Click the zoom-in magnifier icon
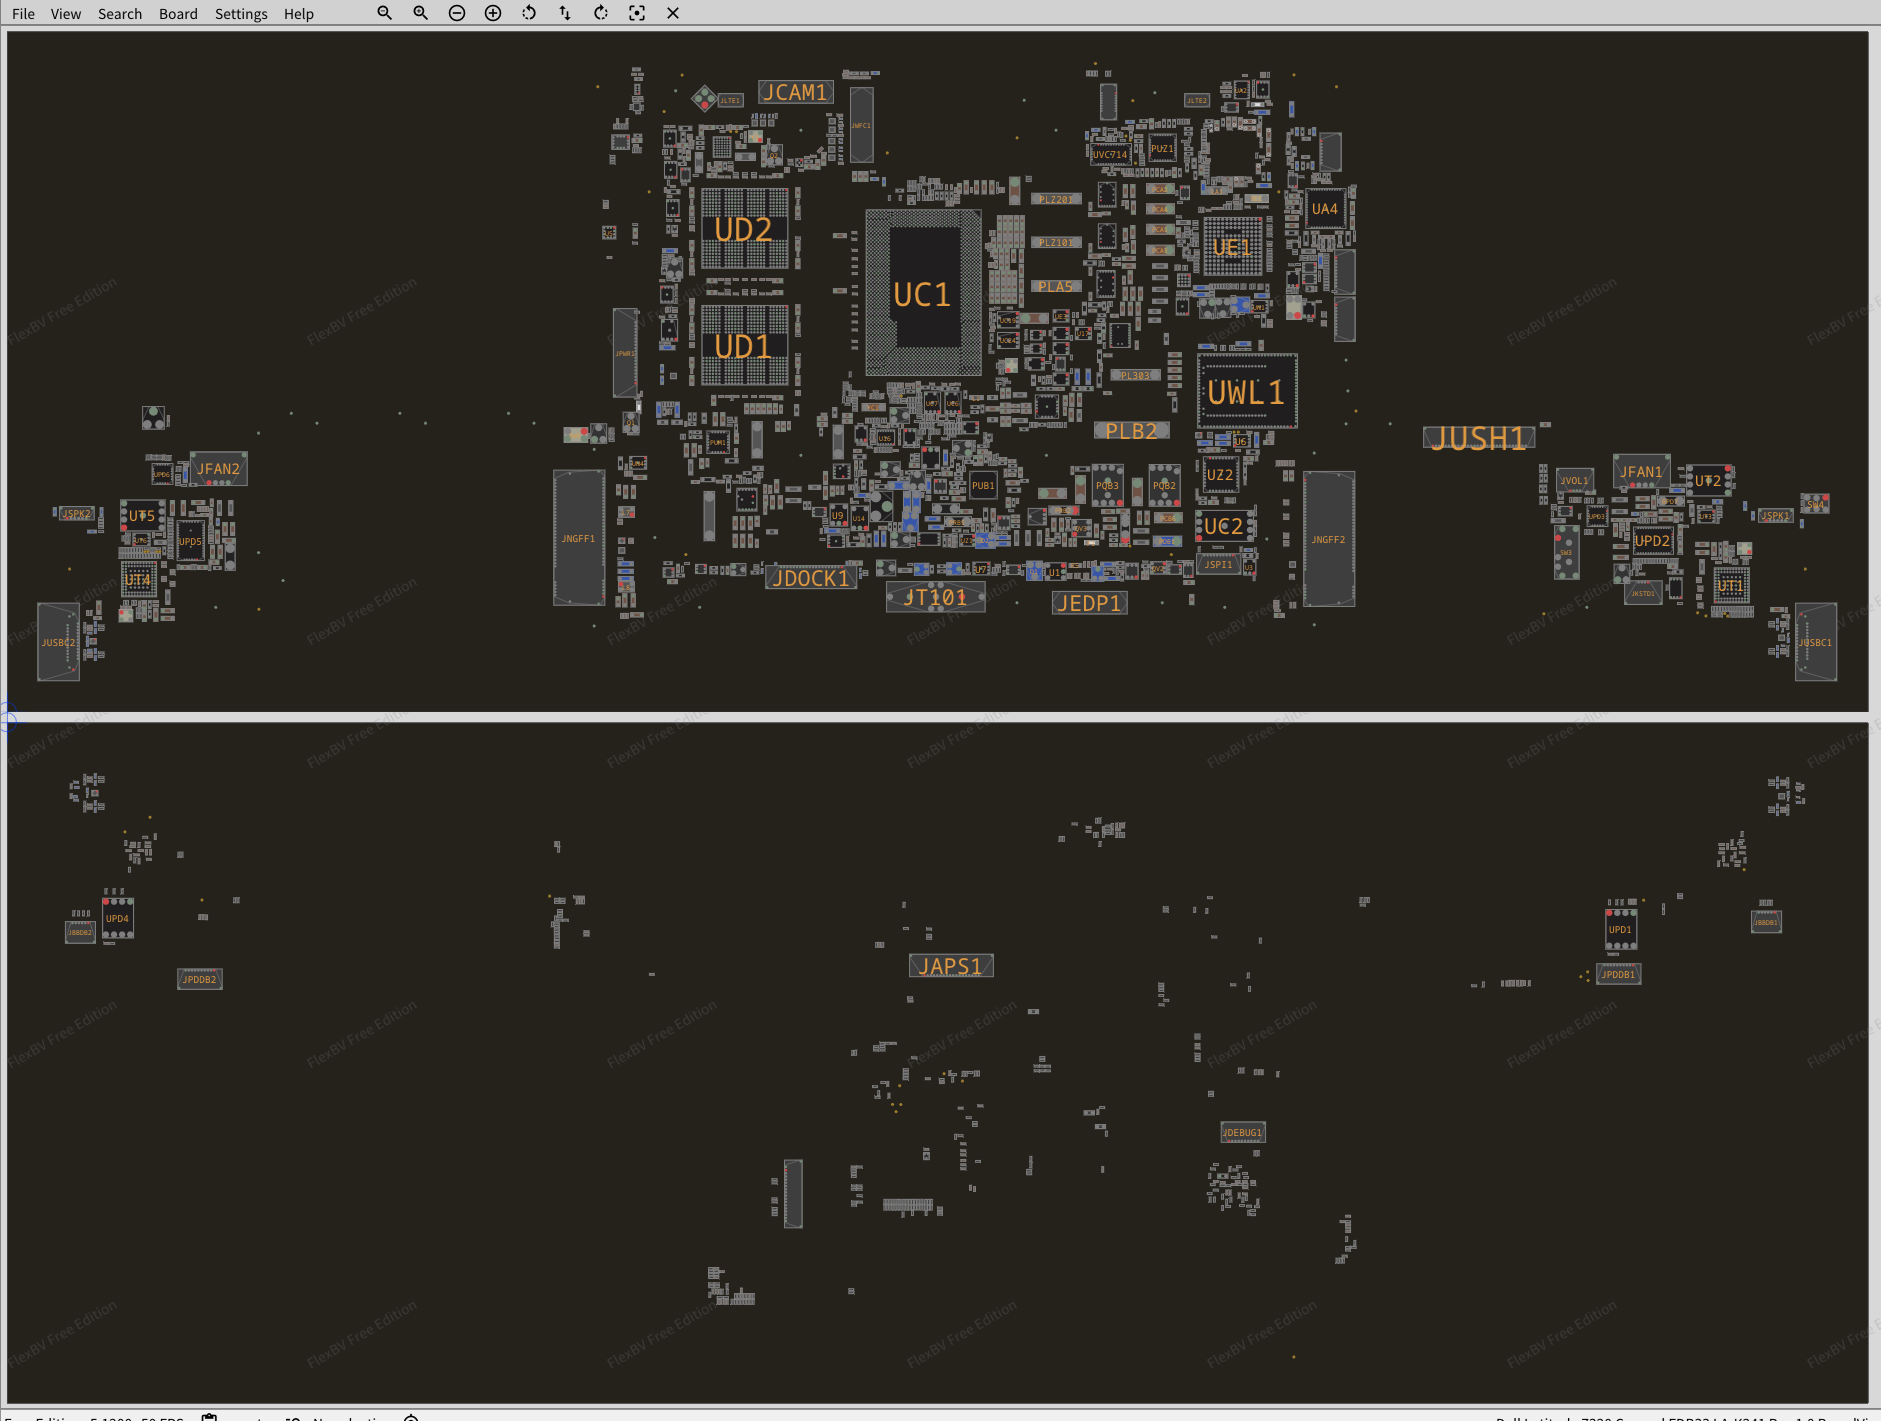Image resolution: width=1881 pixels, height=1421 pixels. [x=420, y=13]
